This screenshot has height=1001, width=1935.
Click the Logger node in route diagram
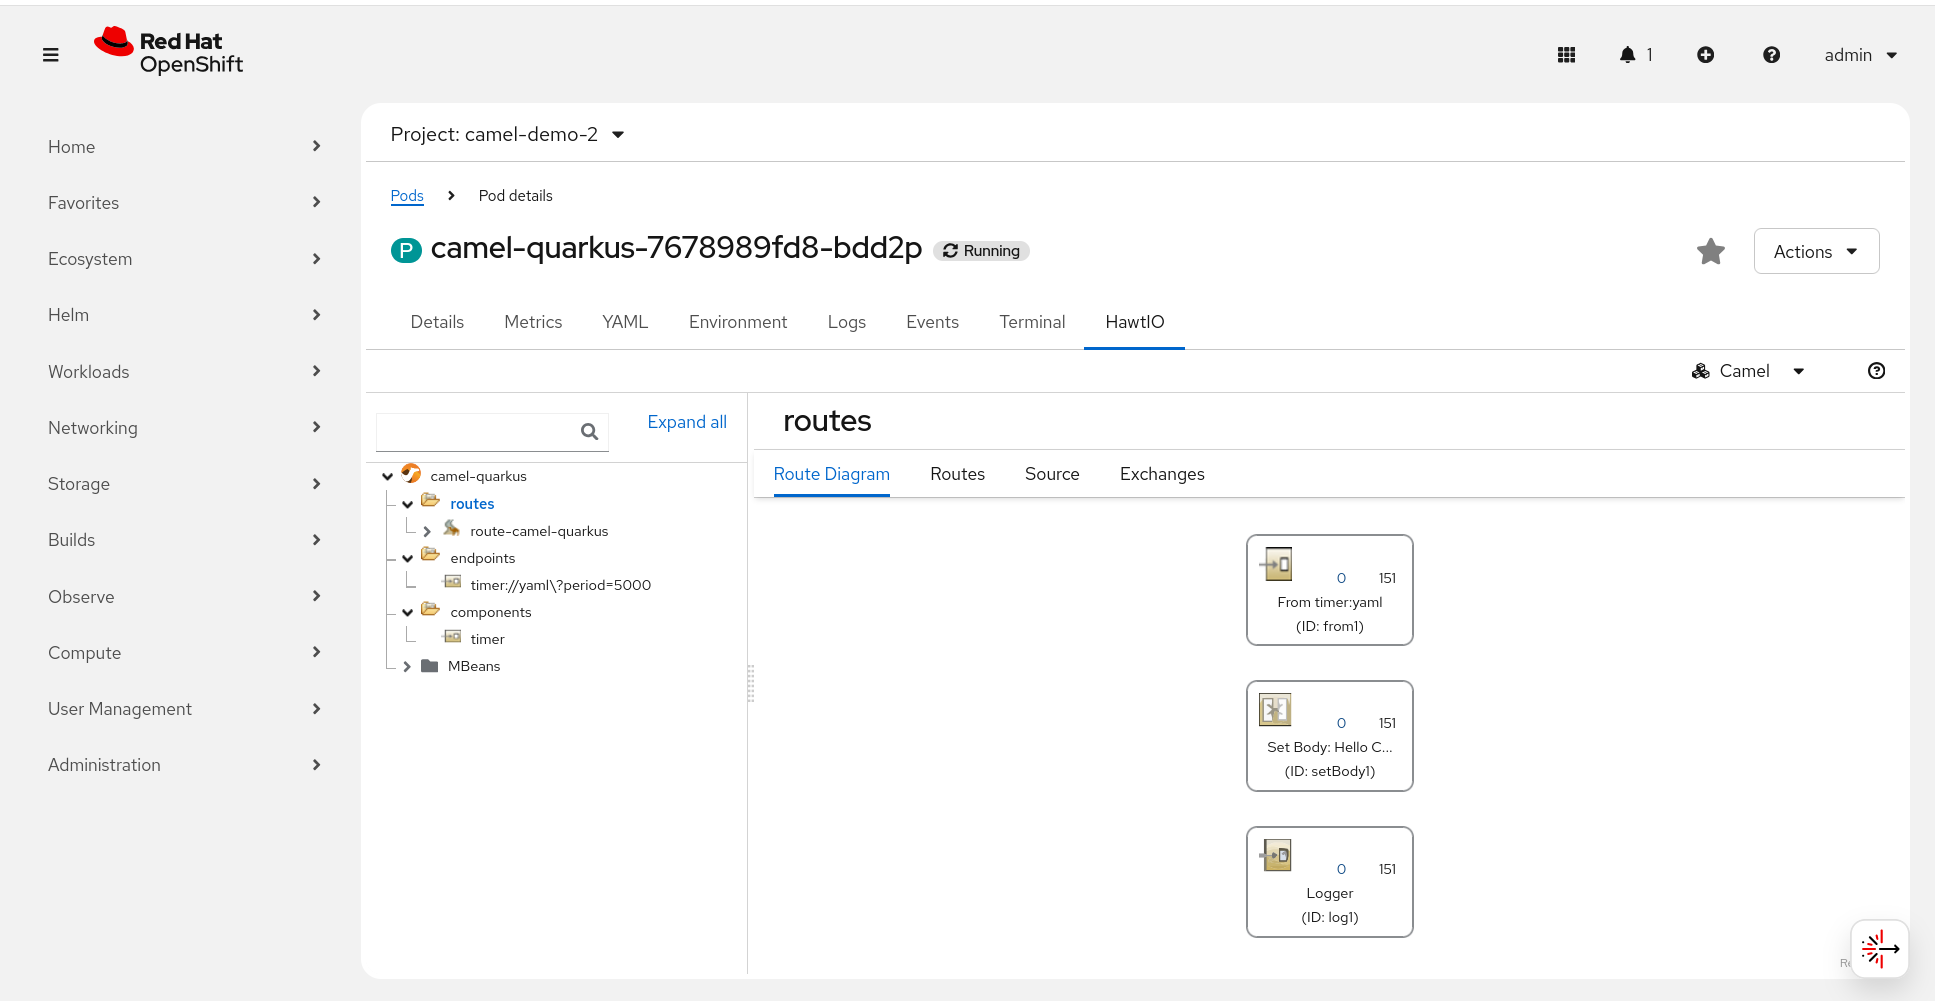(x=1329, y=882)
